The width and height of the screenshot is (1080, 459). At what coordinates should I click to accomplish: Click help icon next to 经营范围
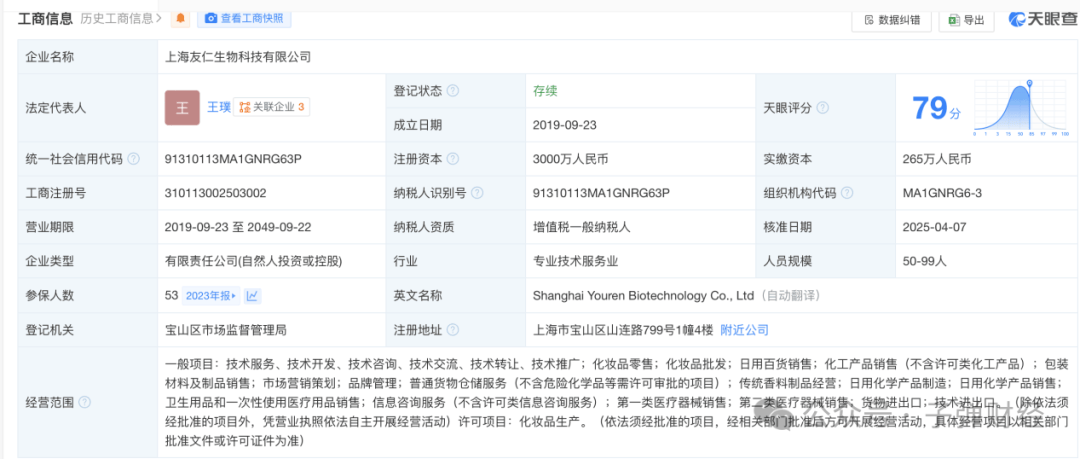click(84, 402)
